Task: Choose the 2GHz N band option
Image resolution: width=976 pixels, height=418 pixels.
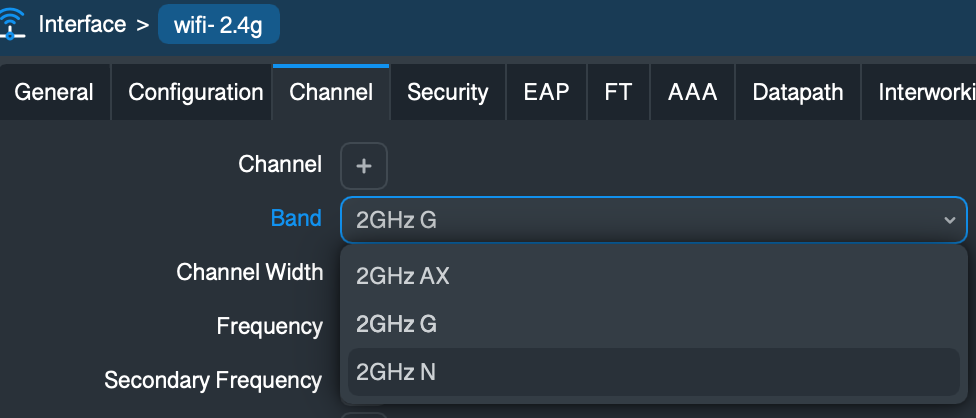Action: [396, 372]
